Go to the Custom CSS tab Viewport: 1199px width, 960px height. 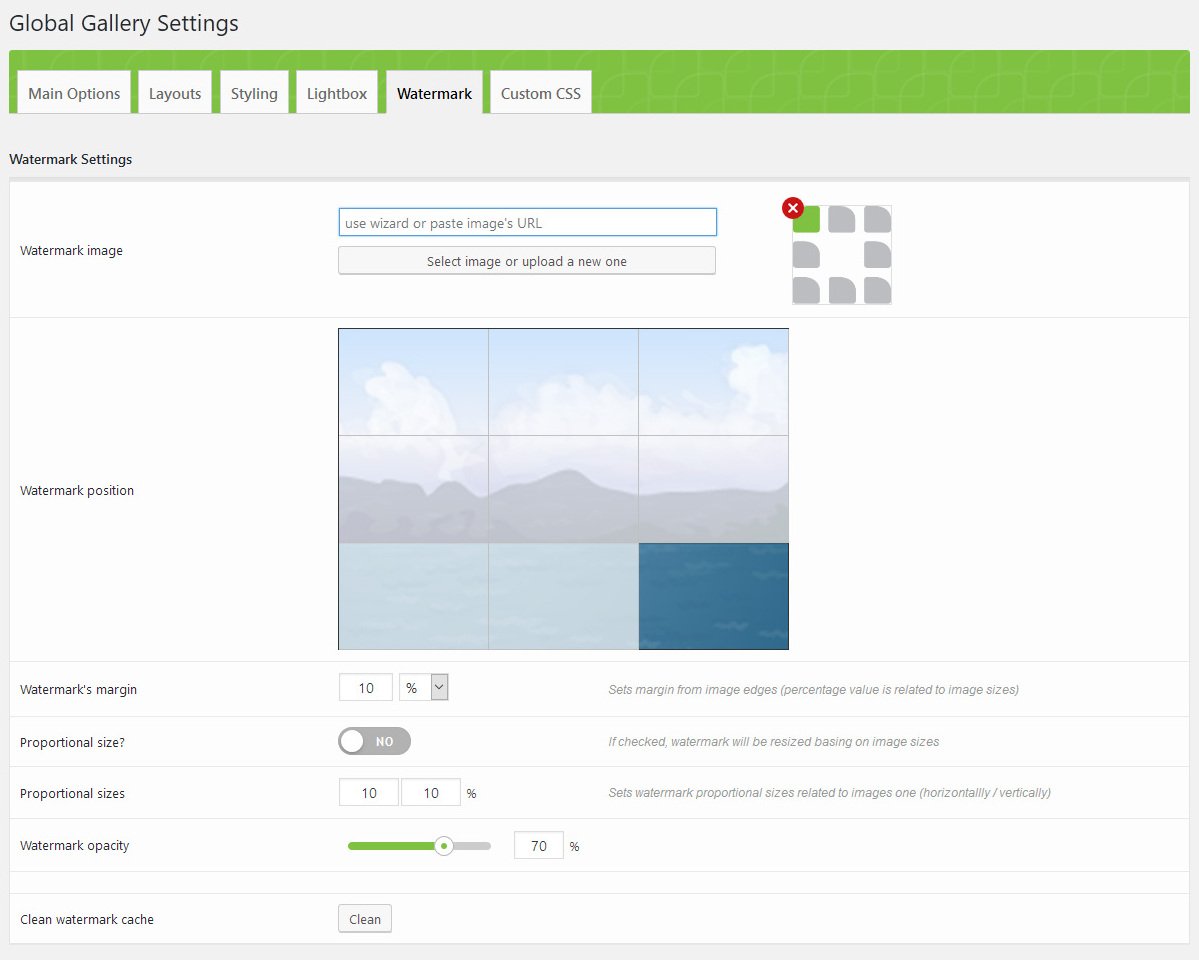(x=540, y=93)
